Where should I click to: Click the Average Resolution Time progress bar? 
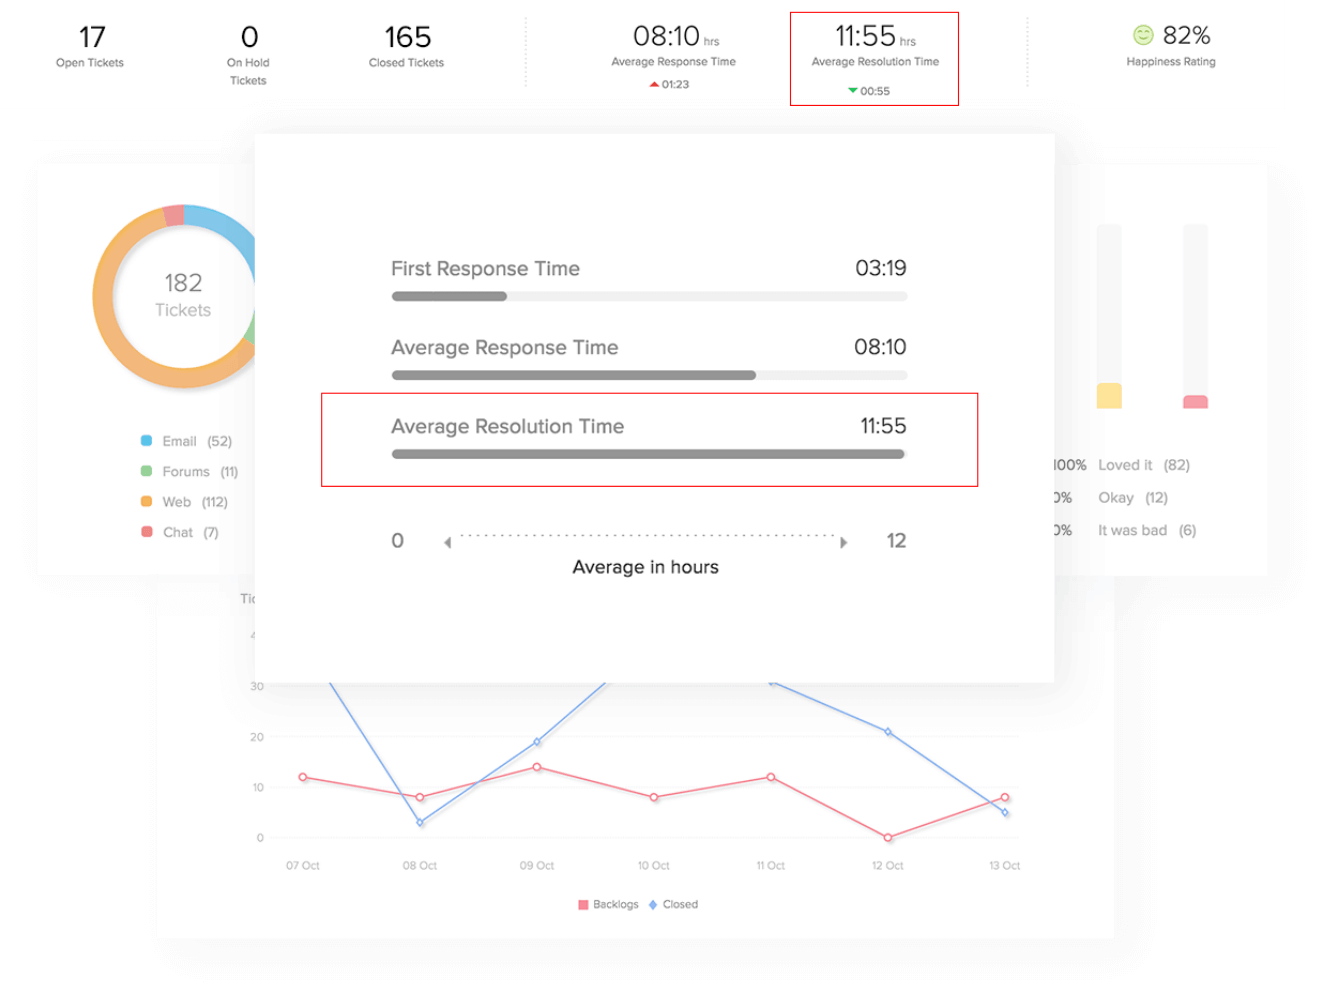[649, 454]
